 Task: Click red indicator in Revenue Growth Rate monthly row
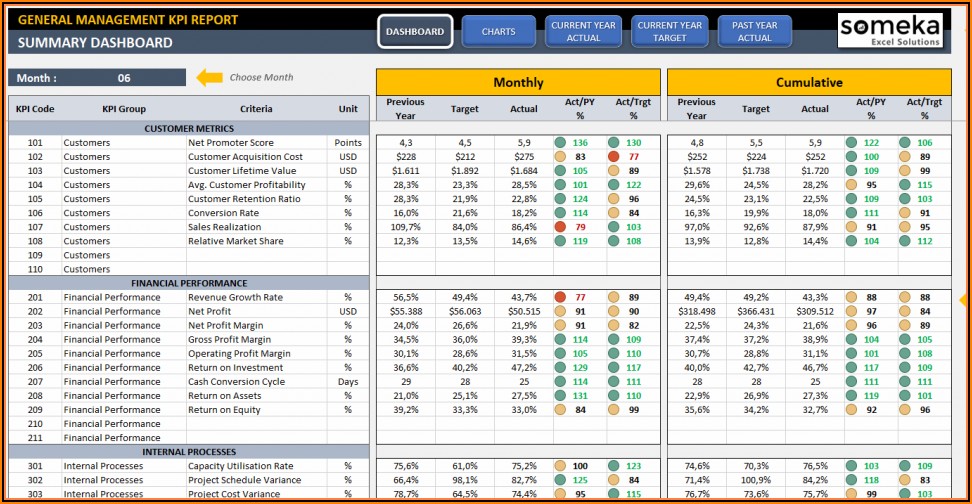click(560, 297)
